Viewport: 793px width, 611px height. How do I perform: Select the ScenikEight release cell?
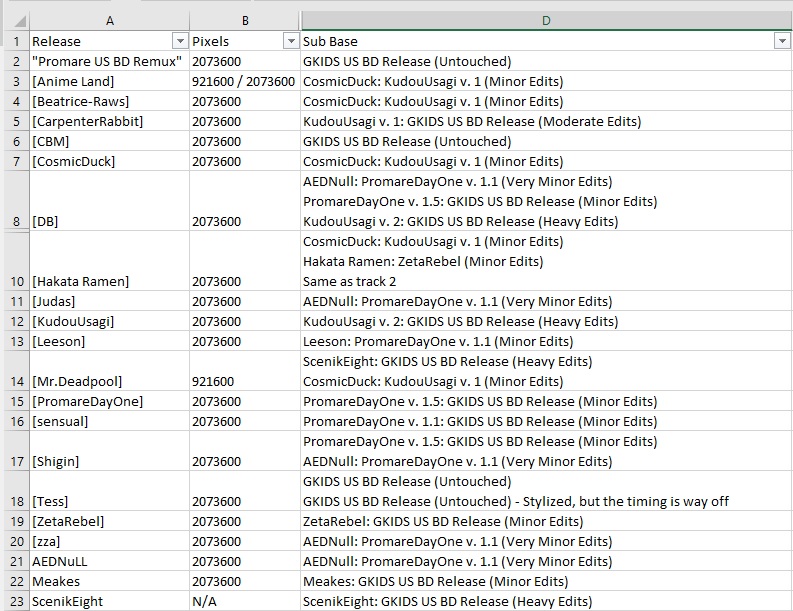tap(109, 601)
